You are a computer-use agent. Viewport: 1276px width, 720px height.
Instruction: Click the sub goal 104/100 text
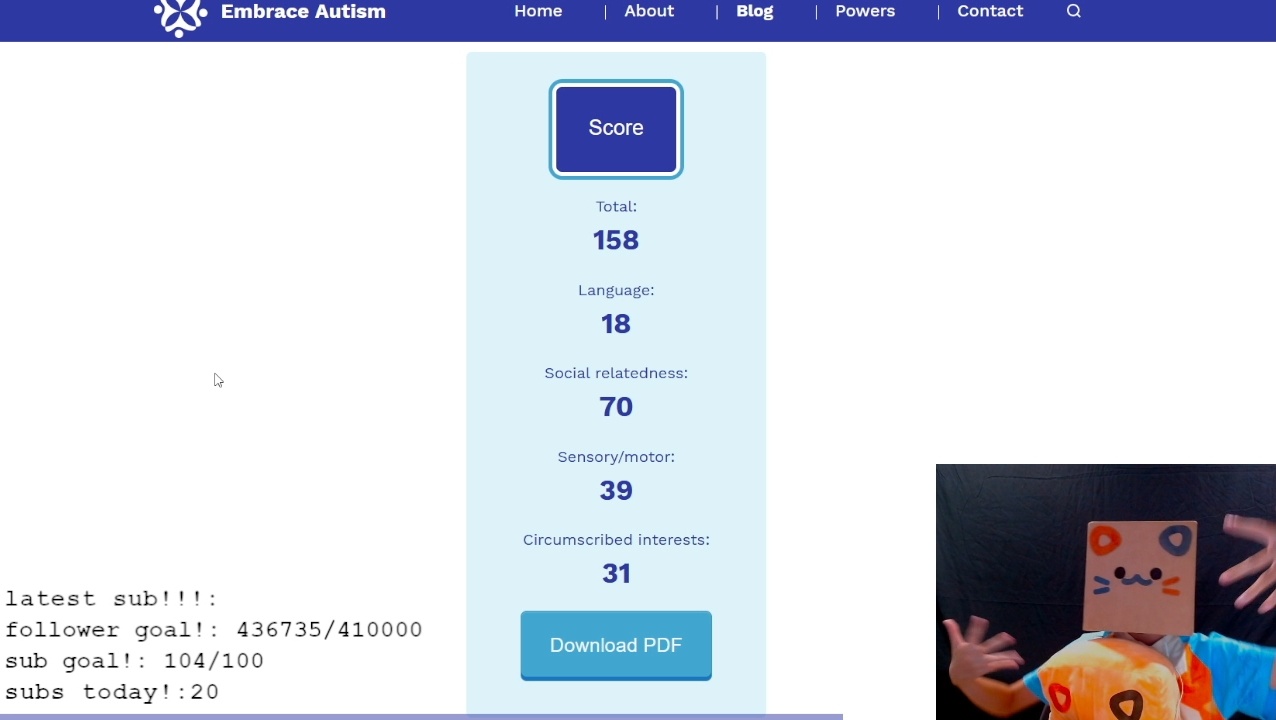coord(135,661)
